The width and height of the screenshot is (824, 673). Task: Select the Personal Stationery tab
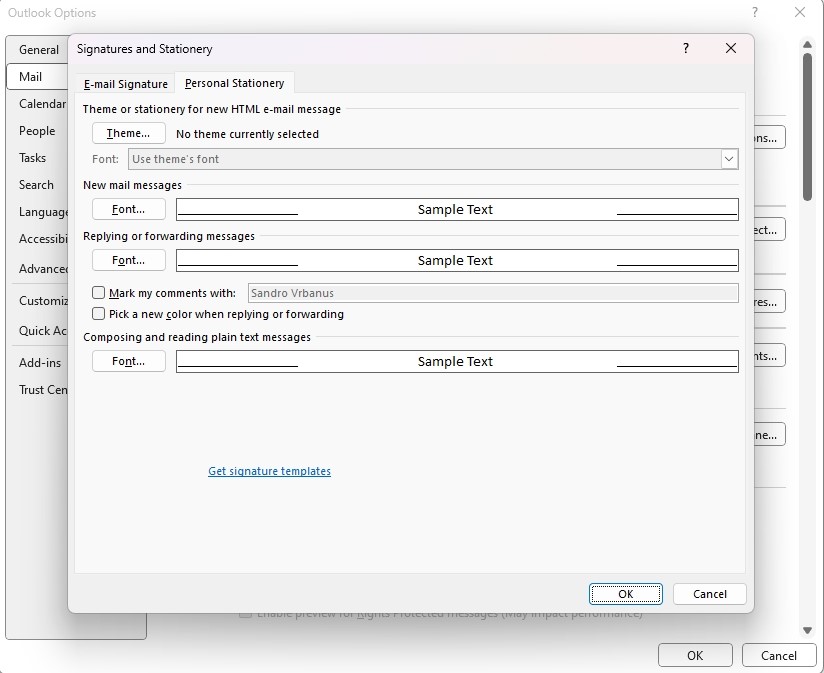234,83
